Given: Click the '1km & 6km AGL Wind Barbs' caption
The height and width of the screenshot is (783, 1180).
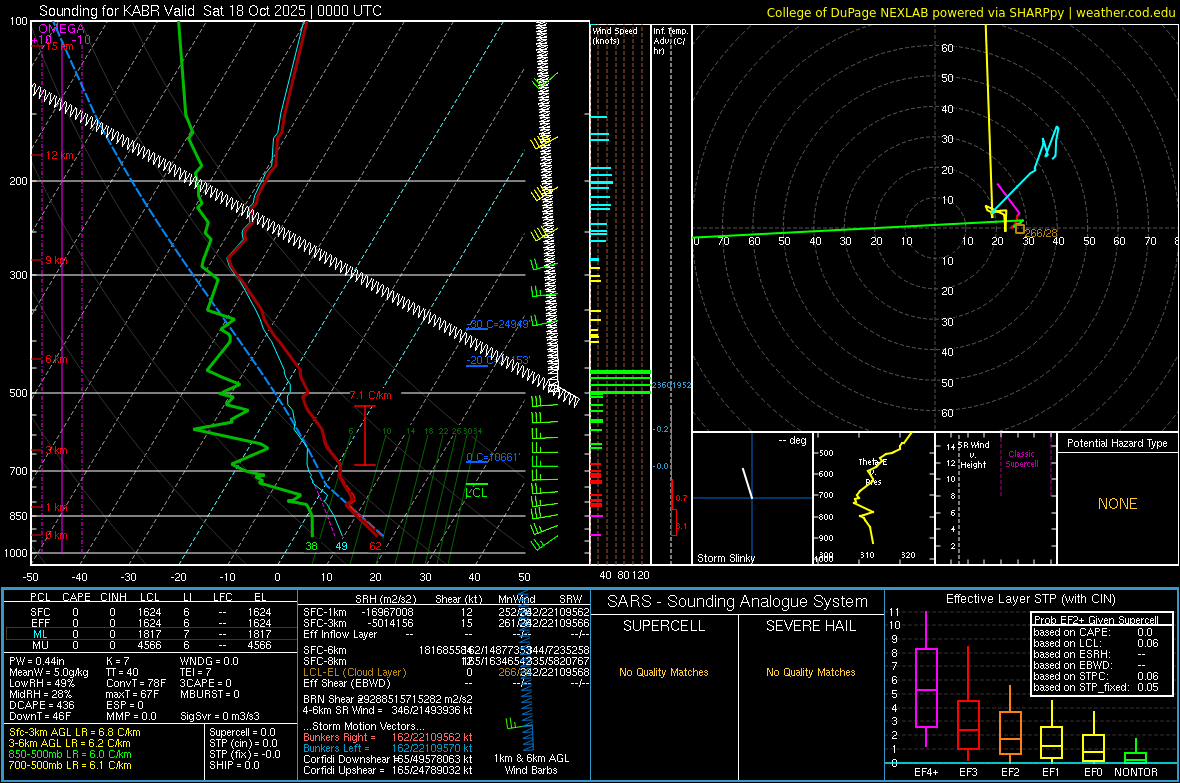Looking at the screenshot, I should tap(531, 764).
